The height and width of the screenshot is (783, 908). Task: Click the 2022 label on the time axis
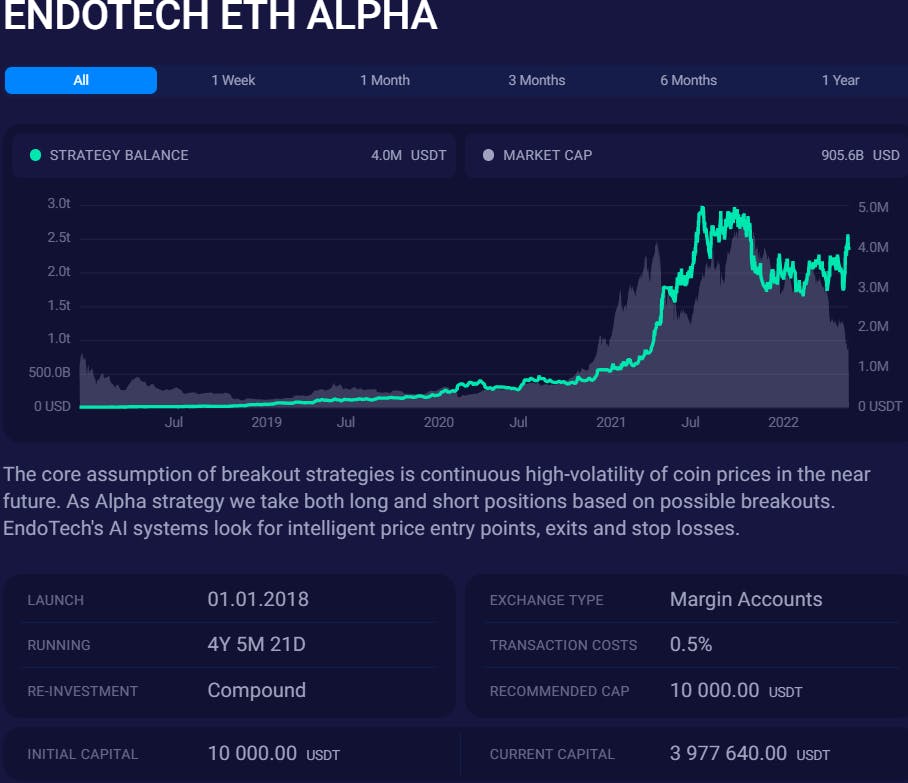tap(783, 422)
